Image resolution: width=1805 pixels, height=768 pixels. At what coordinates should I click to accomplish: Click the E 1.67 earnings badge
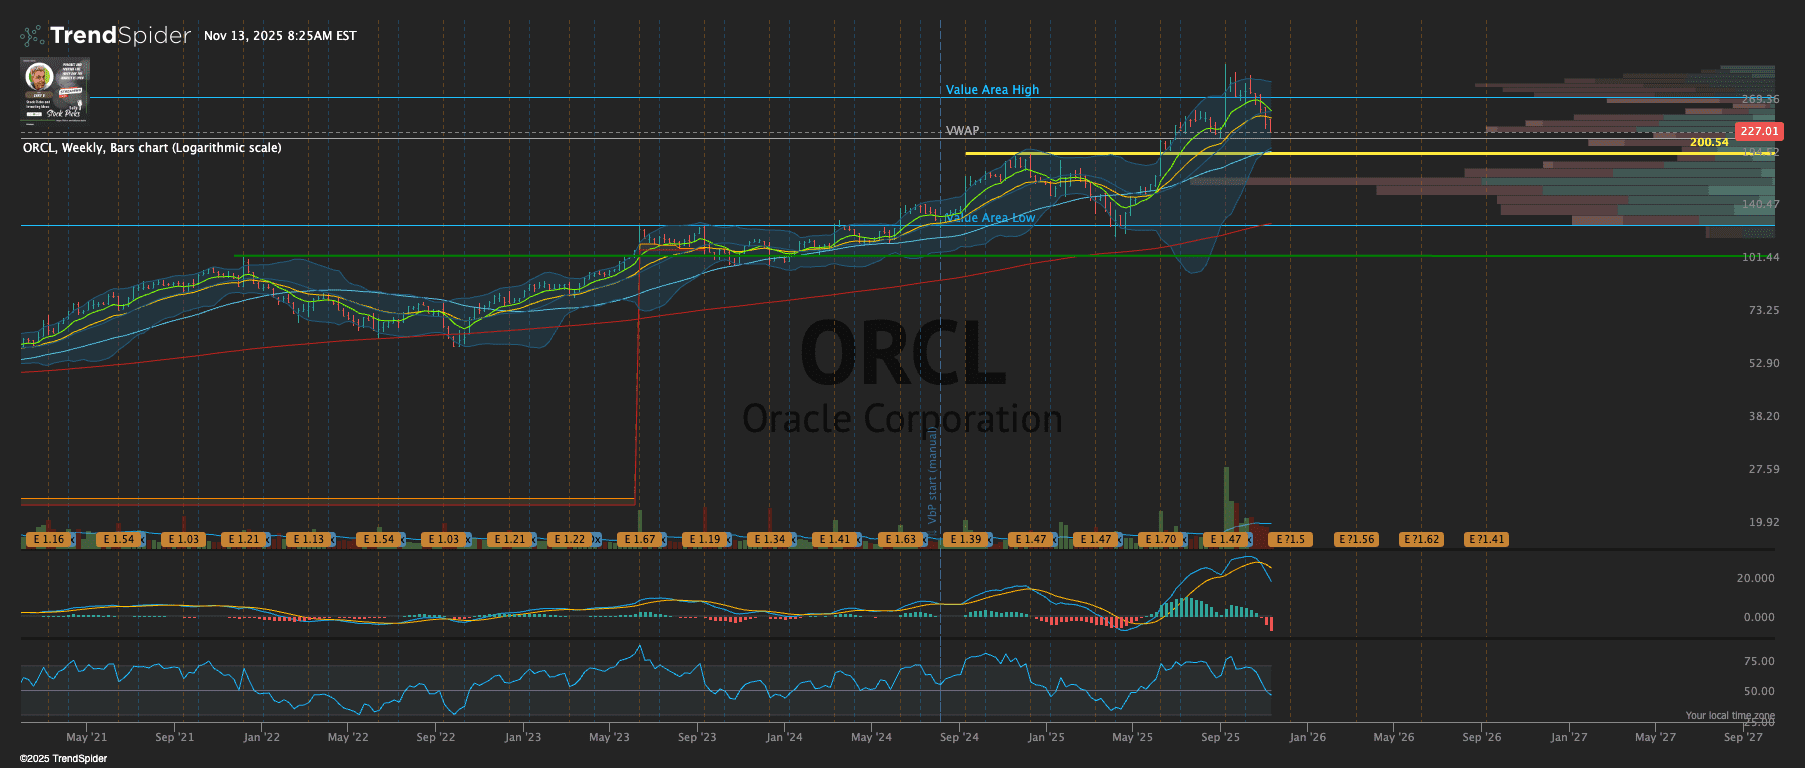(639, 540)
